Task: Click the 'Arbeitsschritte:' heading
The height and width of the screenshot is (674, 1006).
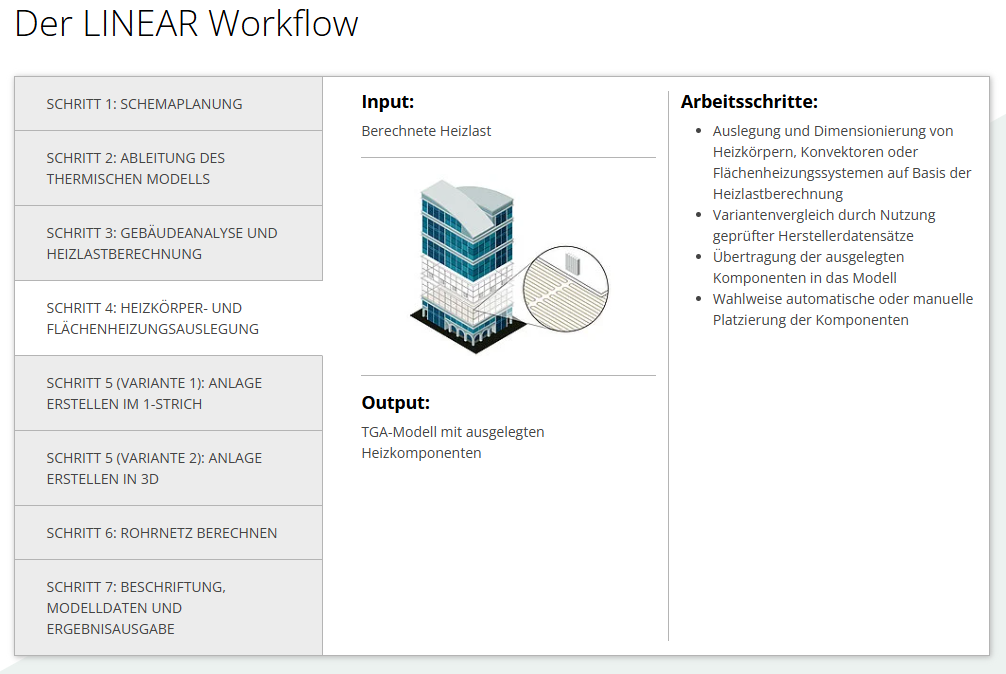Action: coord(749,102)
